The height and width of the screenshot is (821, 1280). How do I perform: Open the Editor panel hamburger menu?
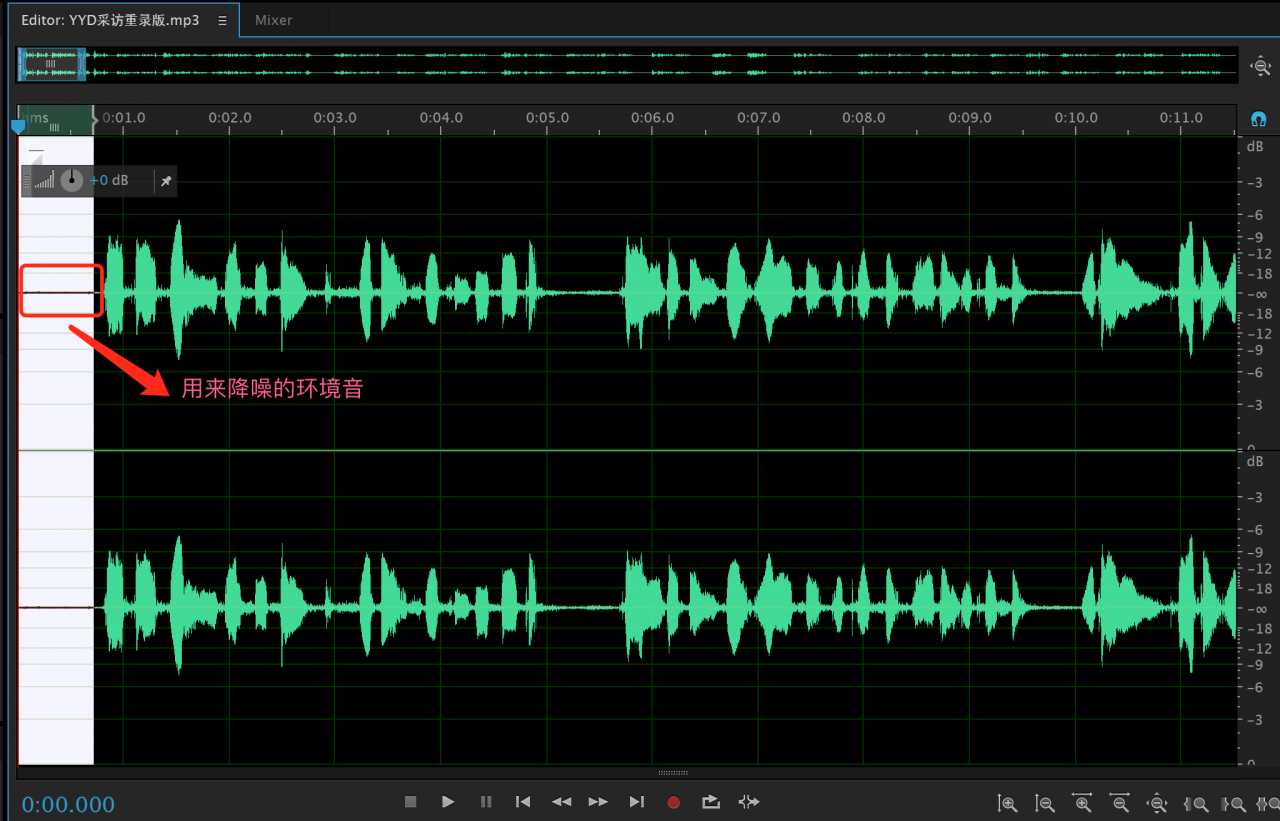click(x=222, y=20)
